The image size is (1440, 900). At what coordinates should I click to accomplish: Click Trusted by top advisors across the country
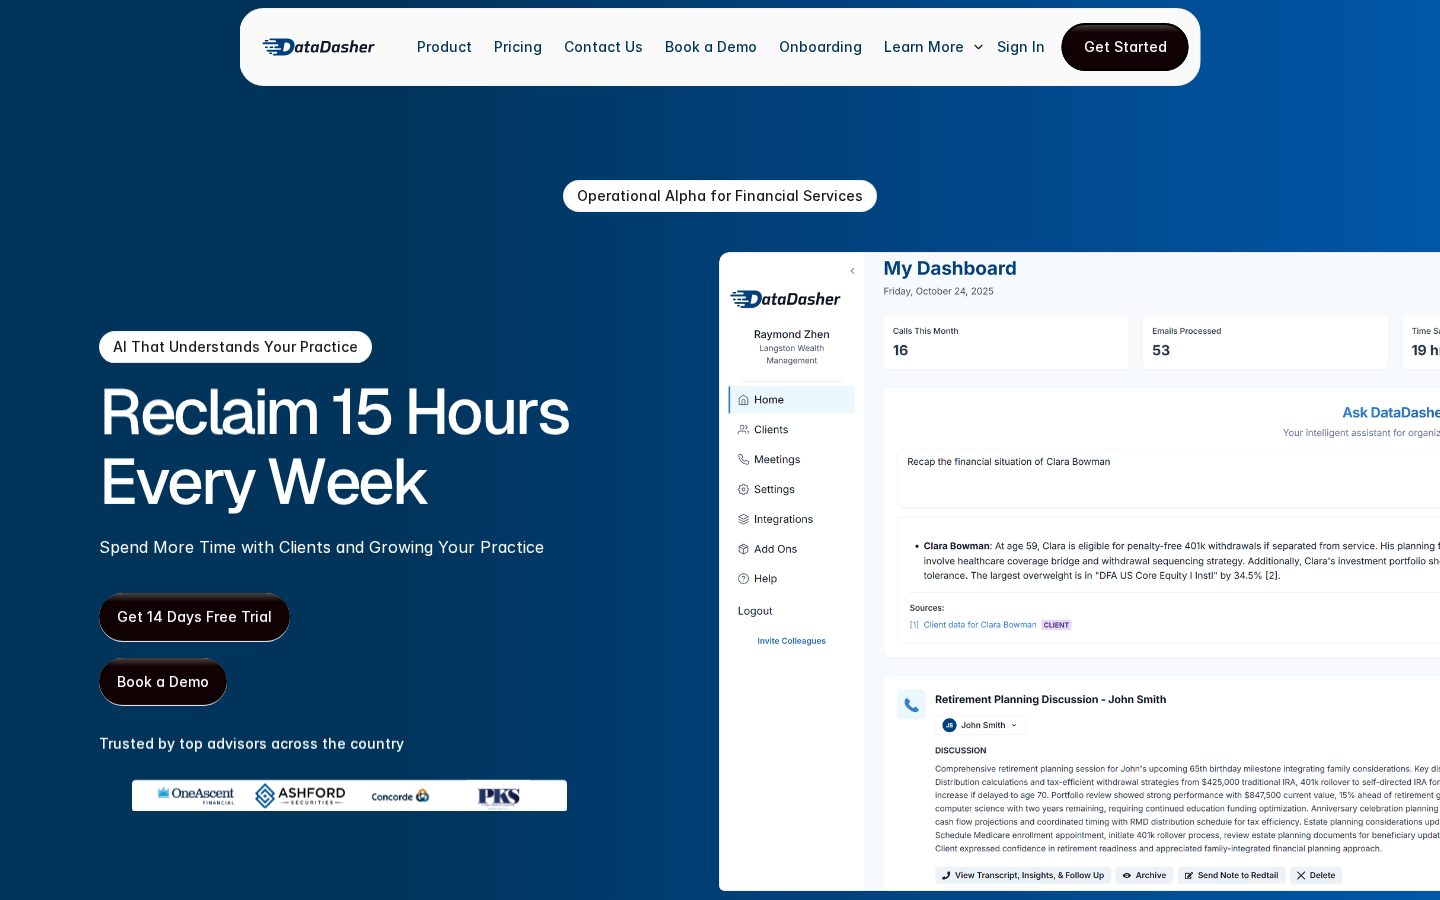tap(252, 744)
